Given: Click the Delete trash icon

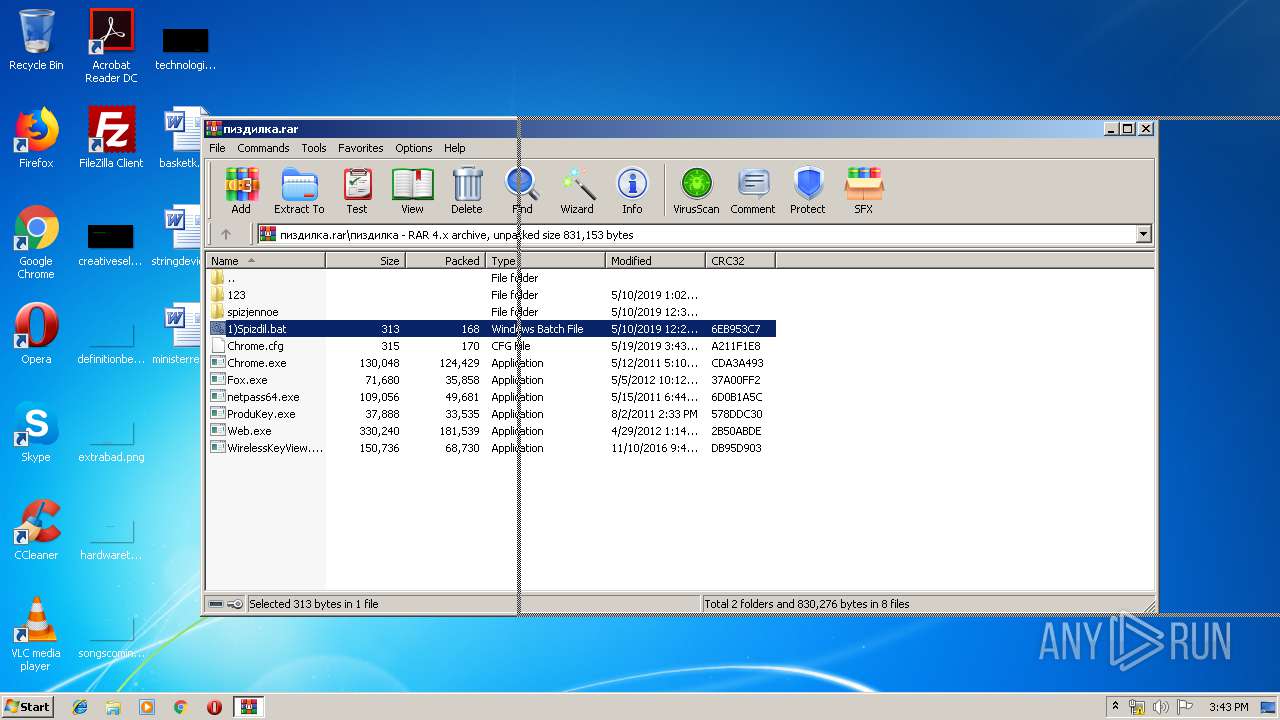Looking at the screenshot, I should (x=466, y=190).
